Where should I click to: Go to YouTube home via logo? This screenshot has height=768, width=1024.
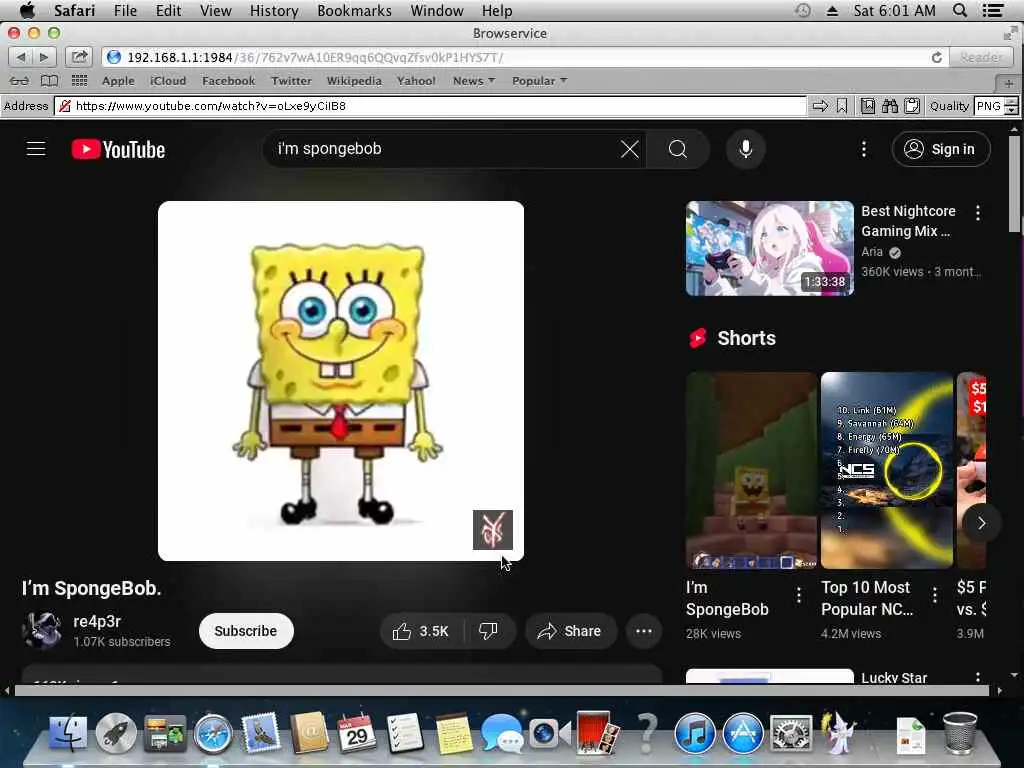click(x=118, y=150)
